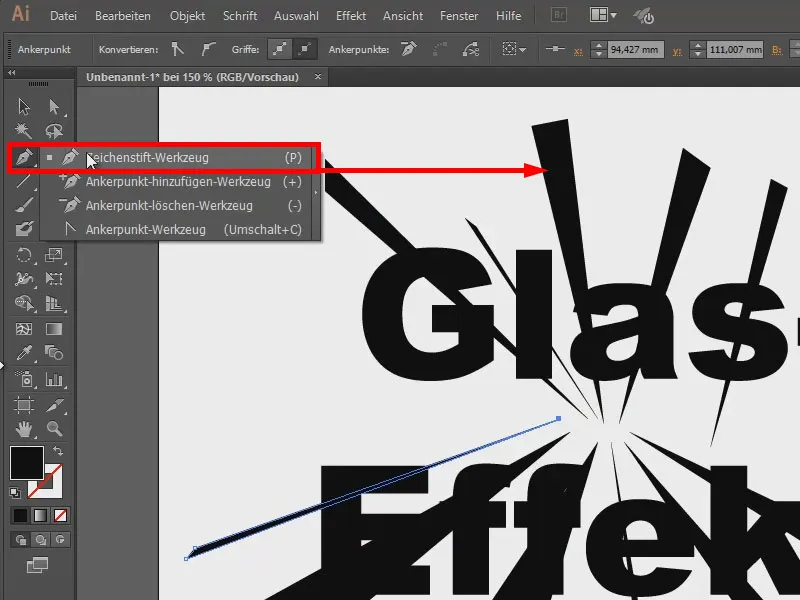The width and height of the screenshot is (800, 600).
Task: Select the Symbol Sprayer tool
Action: click(23, 379)
